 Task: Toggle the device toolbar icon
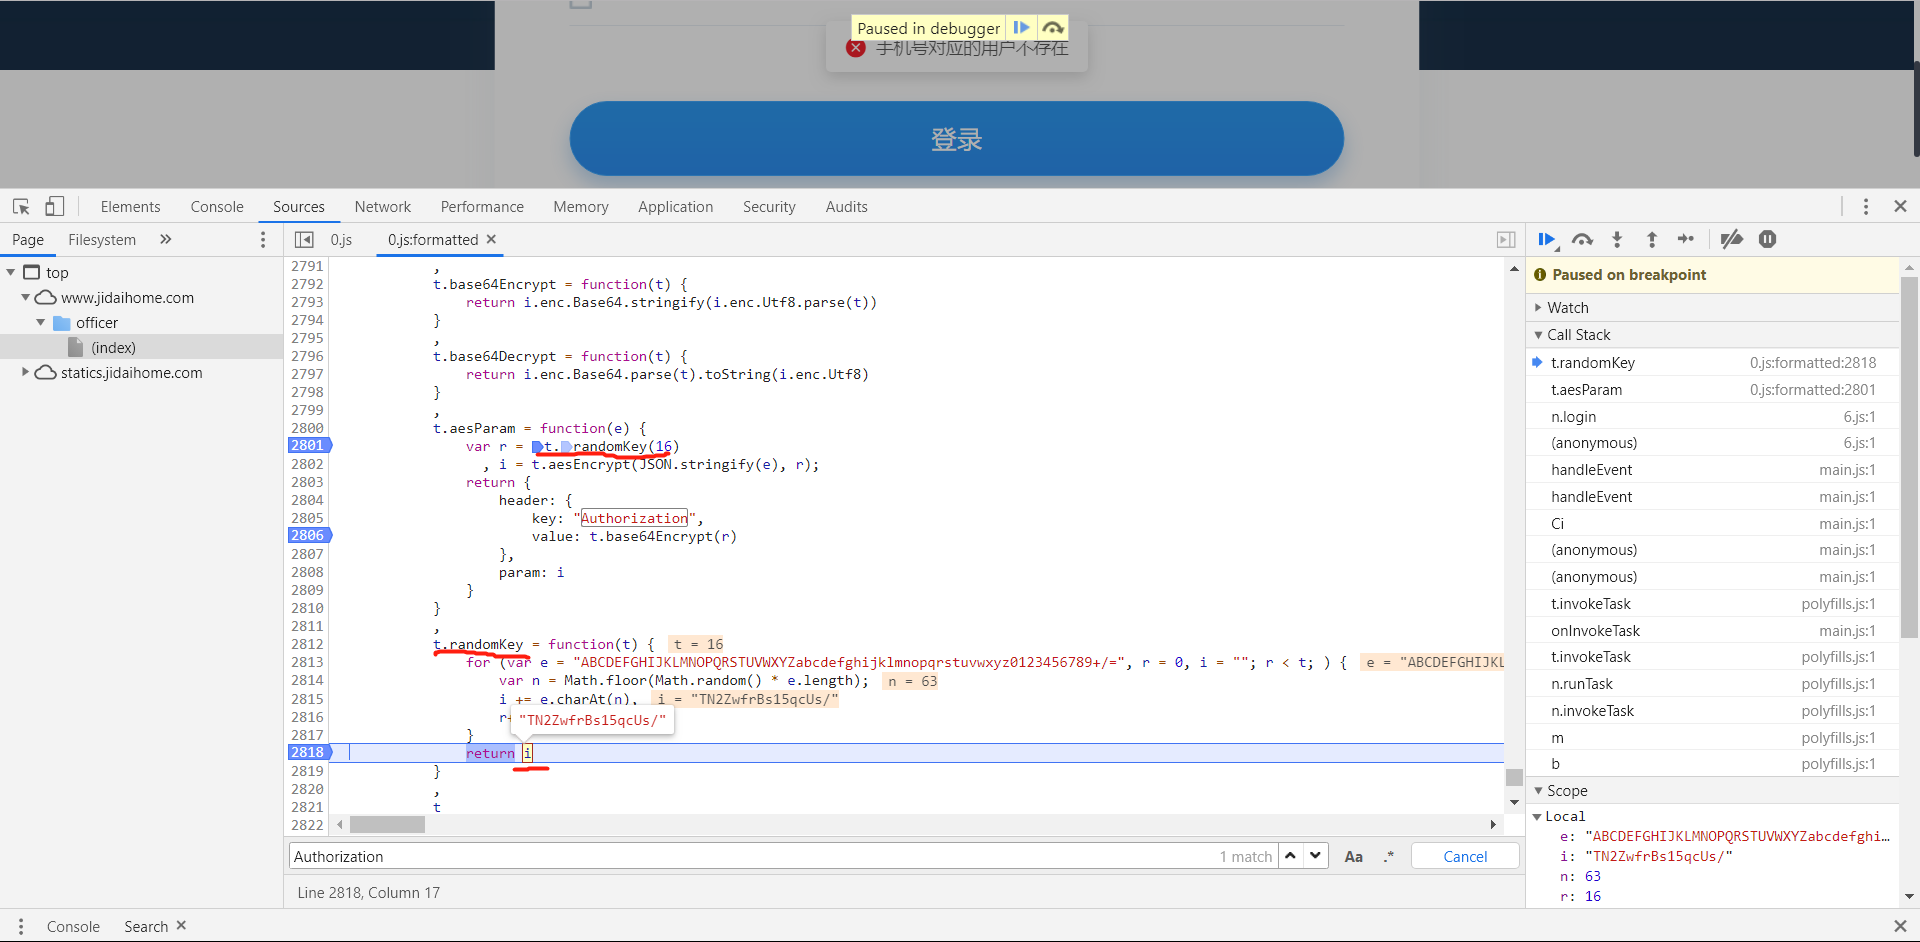54,206
